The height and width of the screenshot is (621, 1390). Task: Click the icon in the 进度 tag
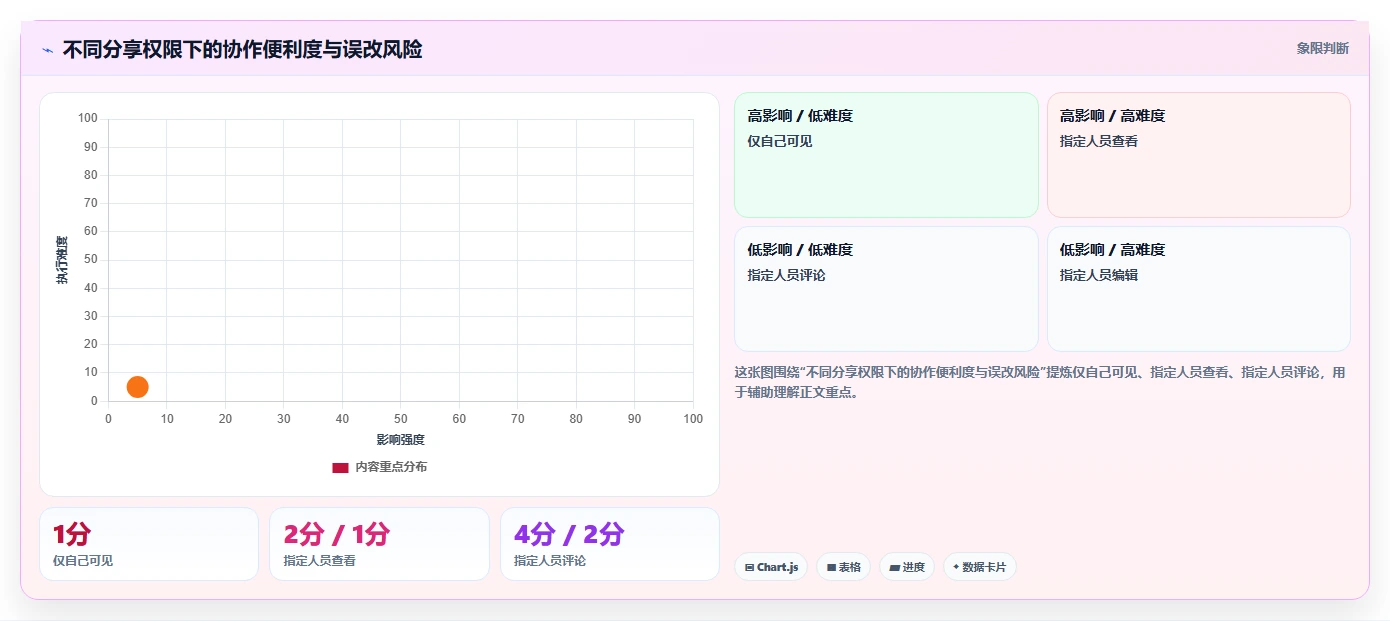894,568
